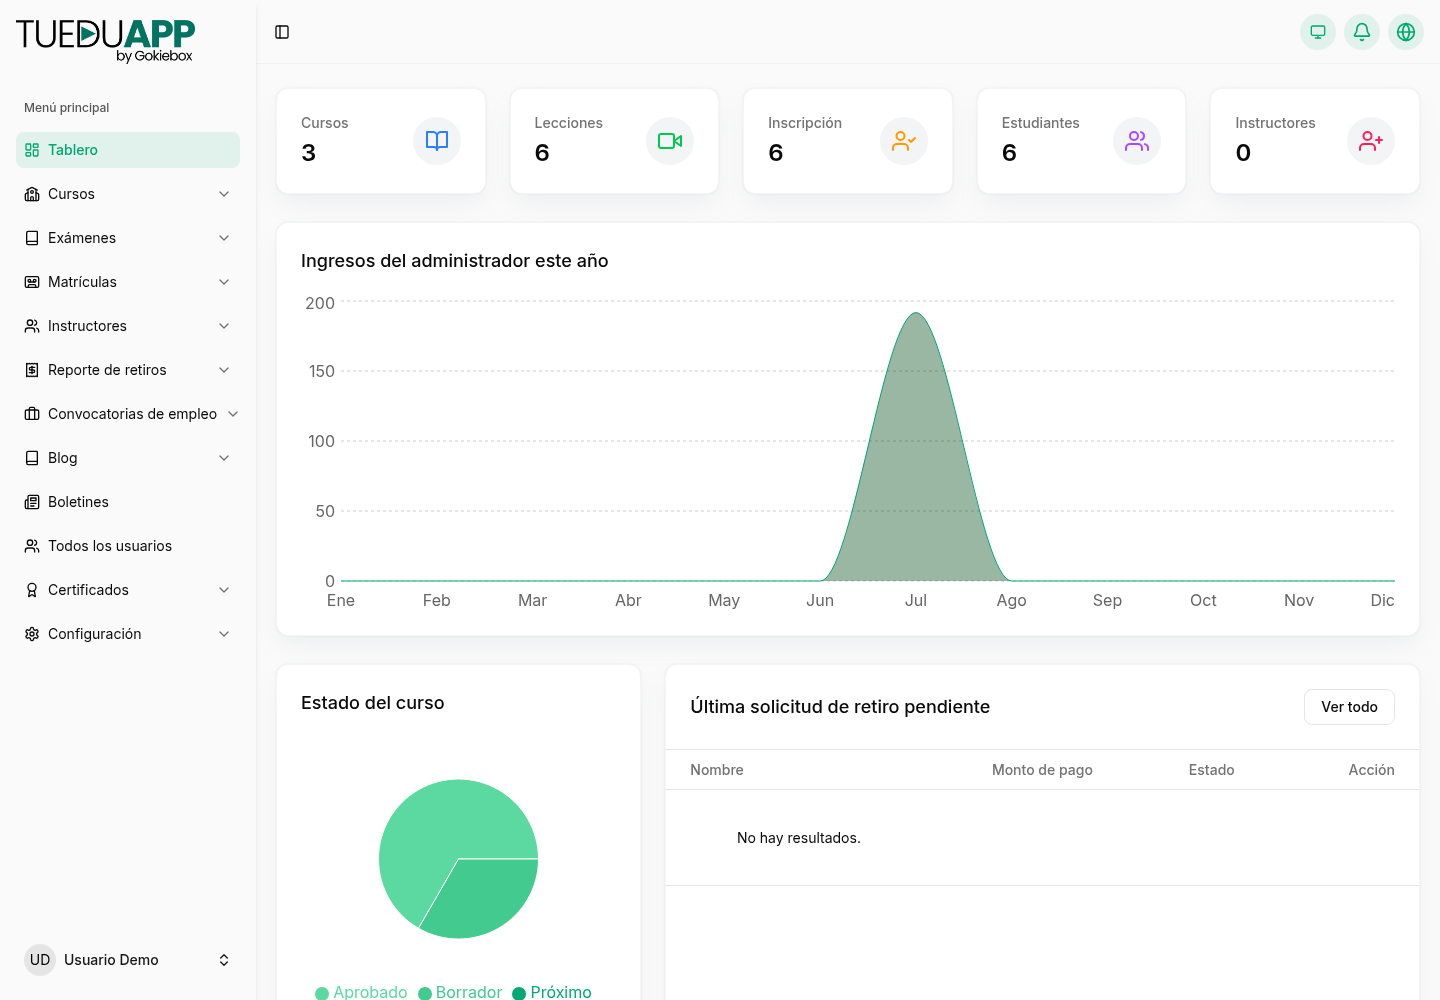
Task: Expand the Reporte de retiros chevron
Action: pos(224,370)
